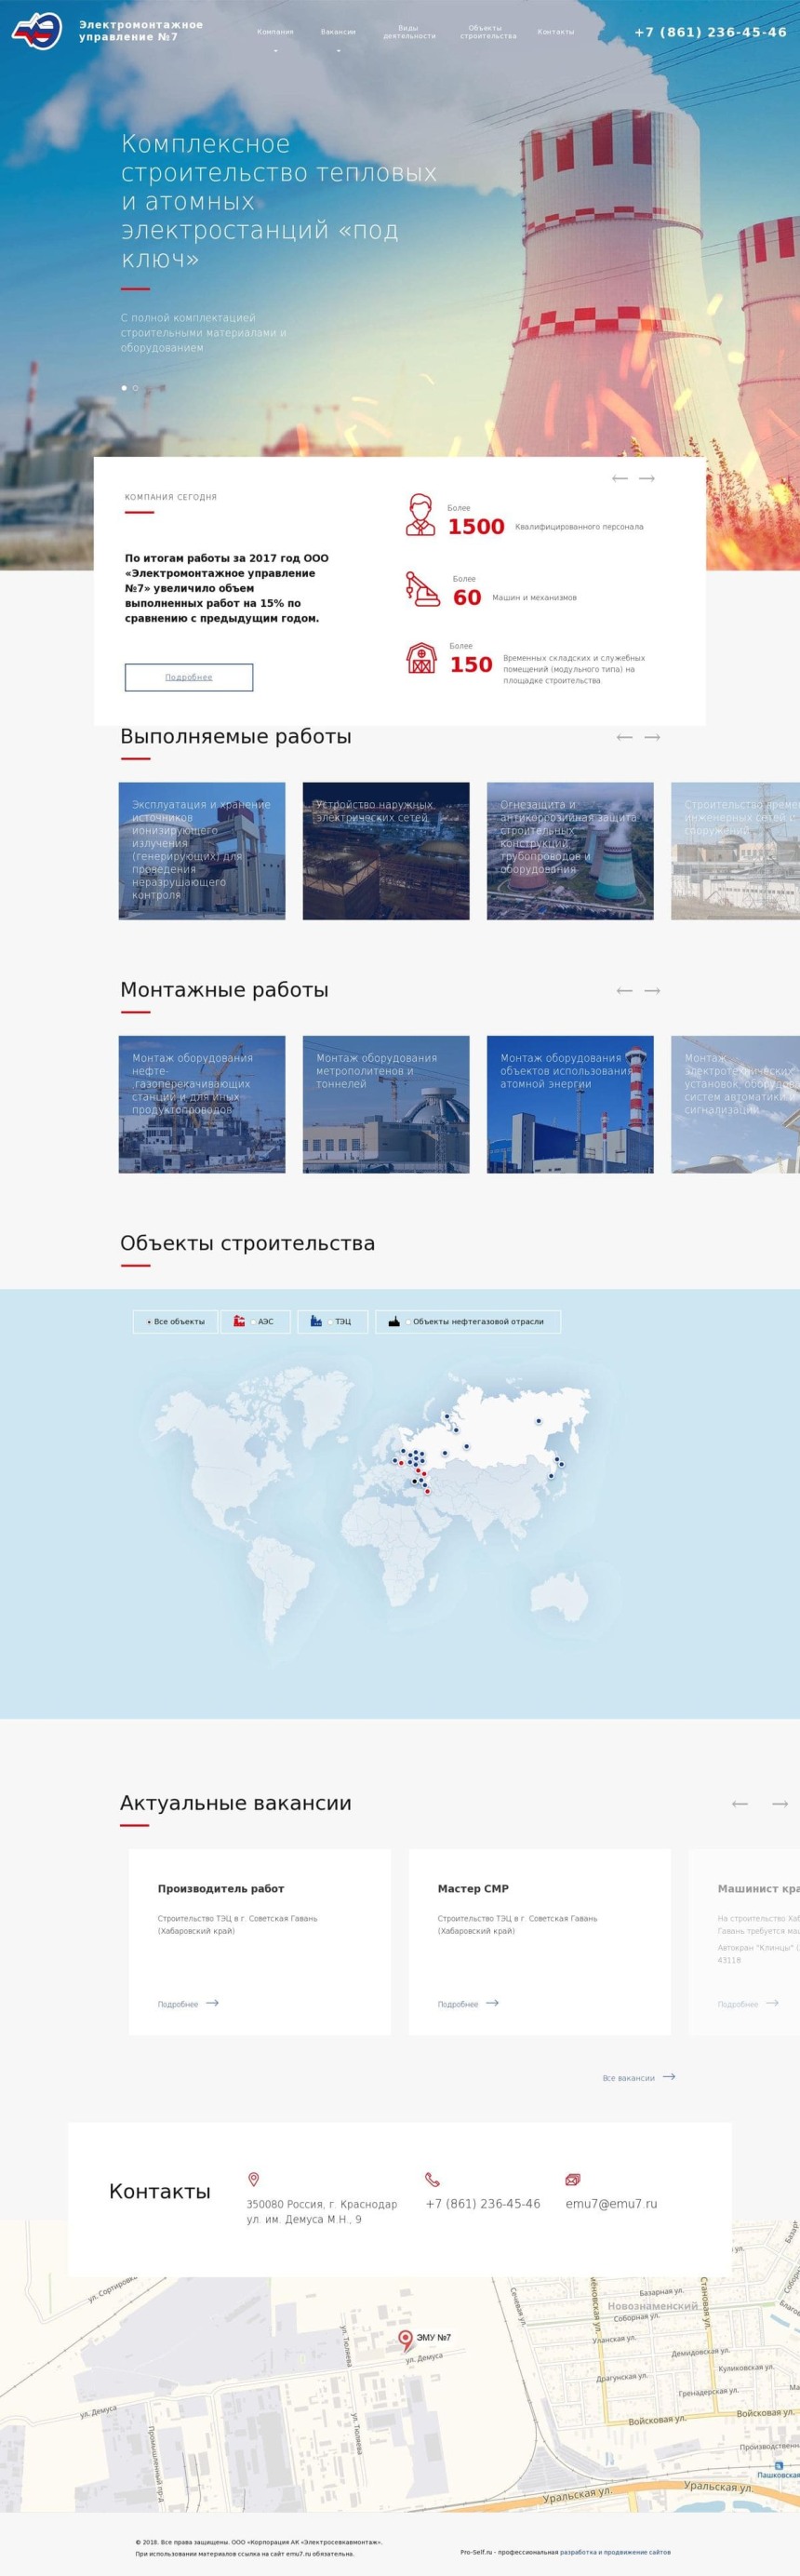Click the address location pin icon in Контакты
The height and width of the screenshot is (2576, 800).
pos(253,2179)
